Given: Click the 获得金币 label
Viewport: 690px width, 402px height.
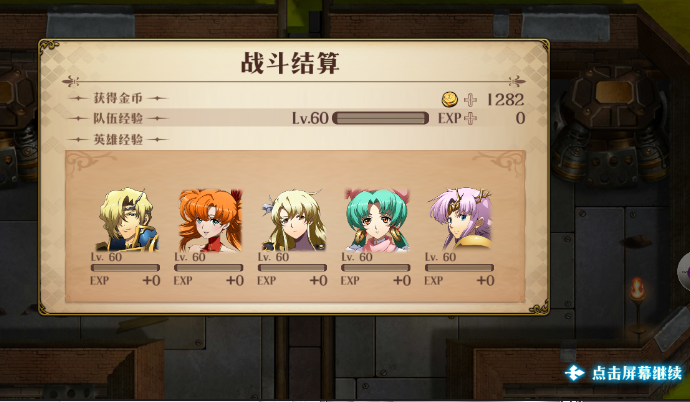Looking at the screenshot, I should pyautogui.click(x=118, y=98).
